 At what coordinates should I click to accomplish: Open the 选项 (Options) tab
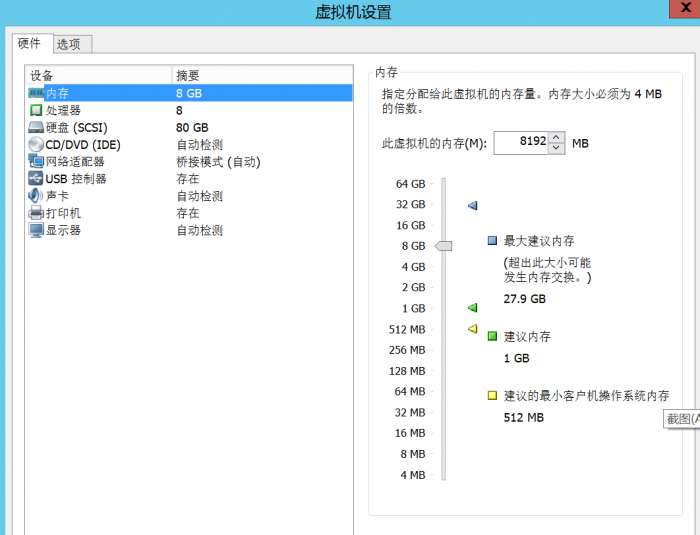[x=70, y=44]
